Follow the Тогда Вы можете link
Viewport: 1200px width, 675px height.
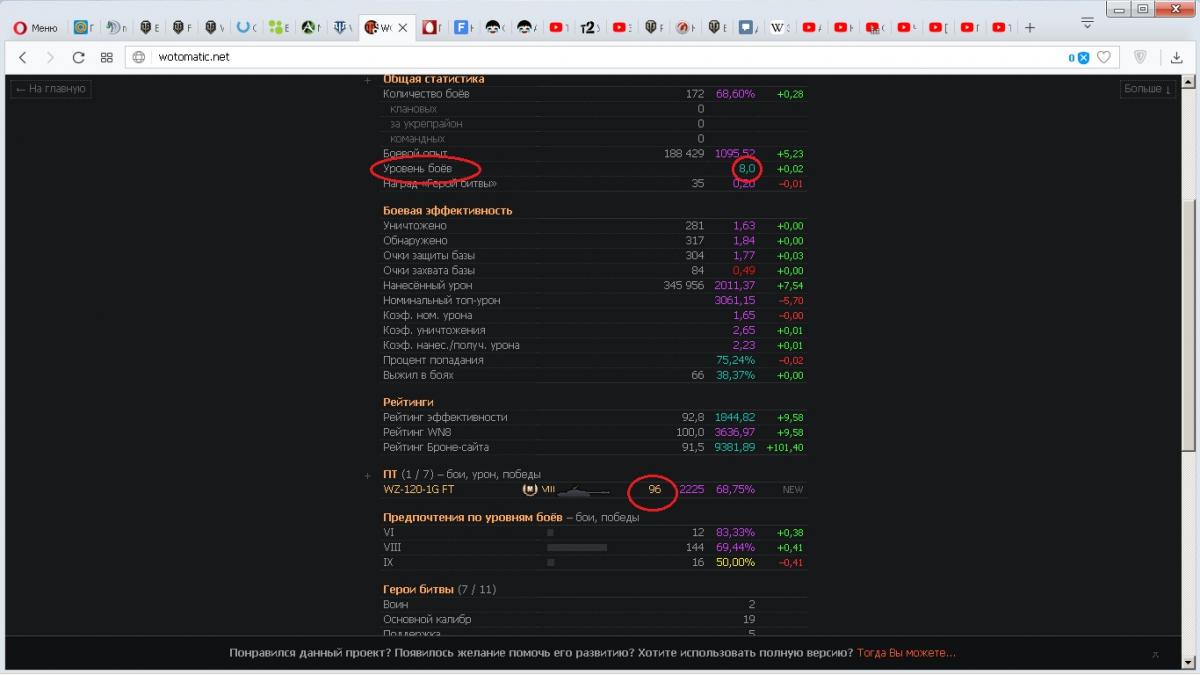[906, 653]
